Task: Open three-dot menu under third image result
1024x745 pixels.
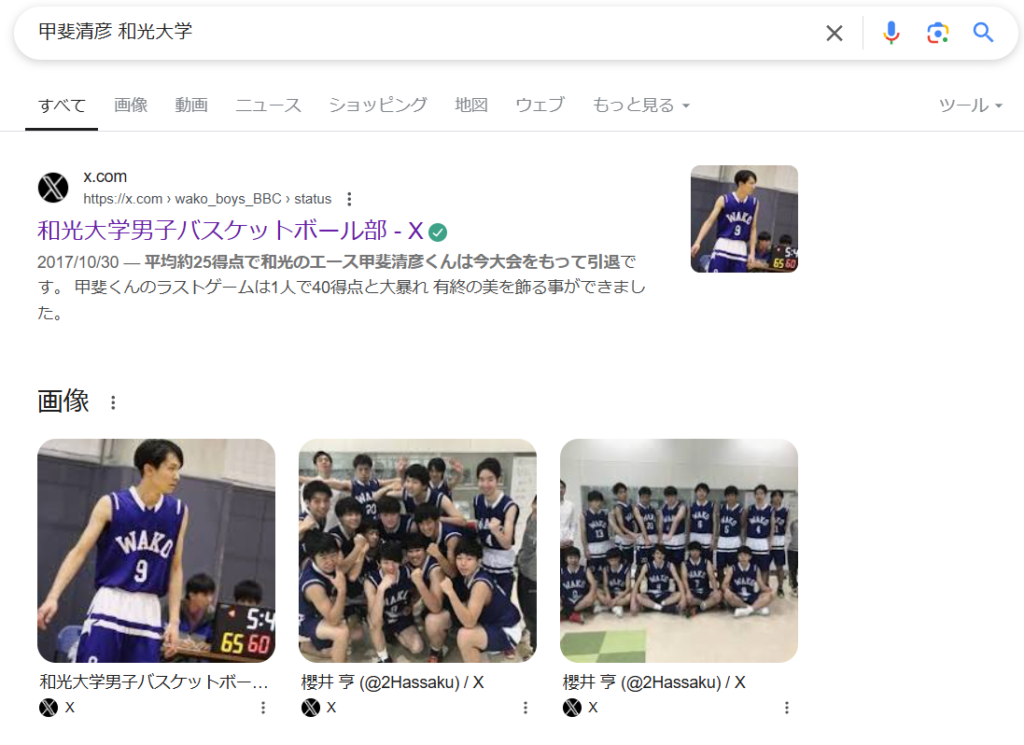Action: point(787,708)
